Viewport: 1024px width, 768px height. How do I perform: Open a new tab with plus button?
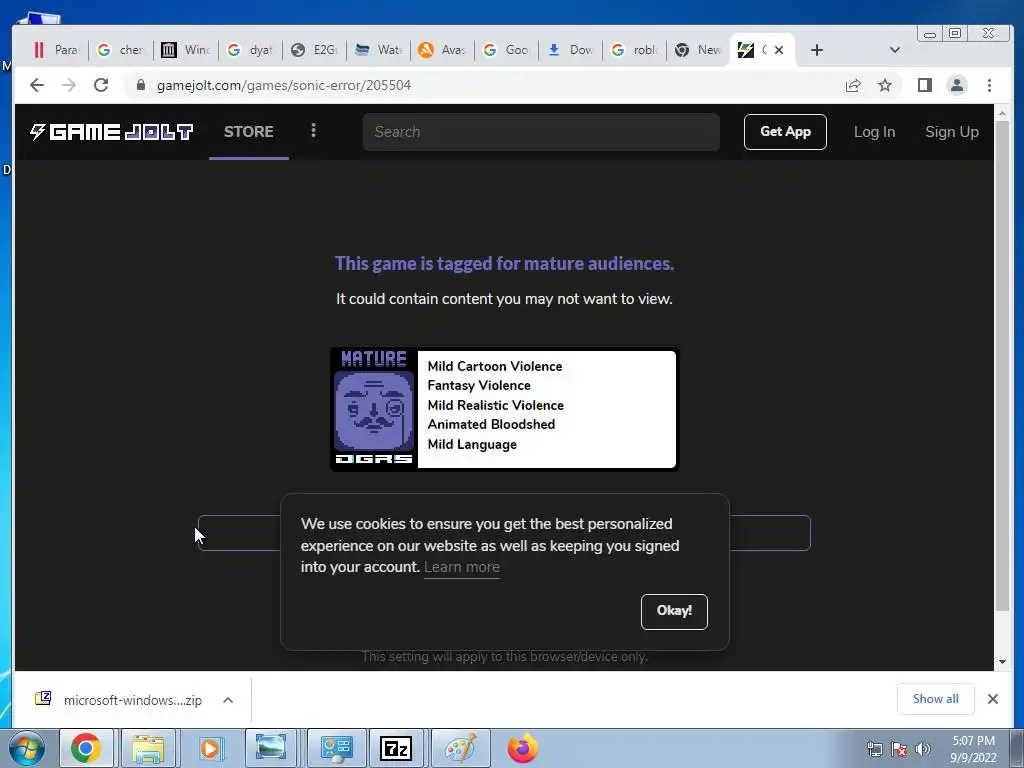coord(817,50)
